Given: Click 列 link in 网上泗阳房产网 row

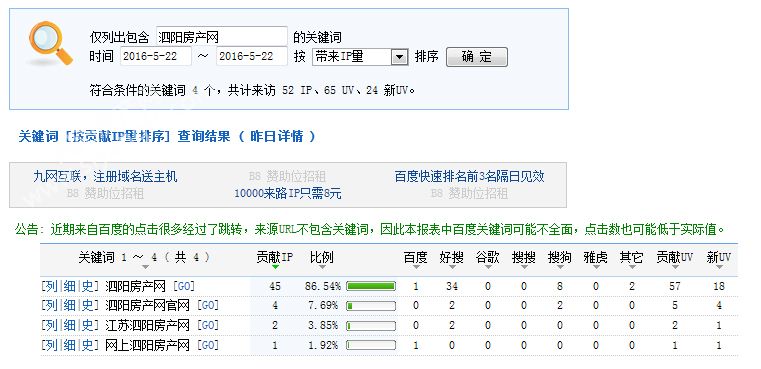Looking at the screenshot, I should coord(50,346).
